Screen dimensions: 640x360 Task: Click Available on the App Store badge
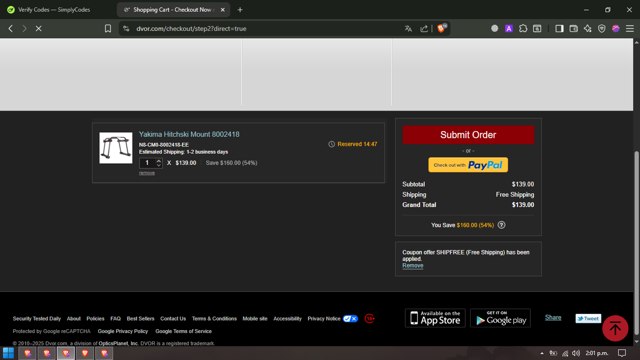click(x=435, y=318)
